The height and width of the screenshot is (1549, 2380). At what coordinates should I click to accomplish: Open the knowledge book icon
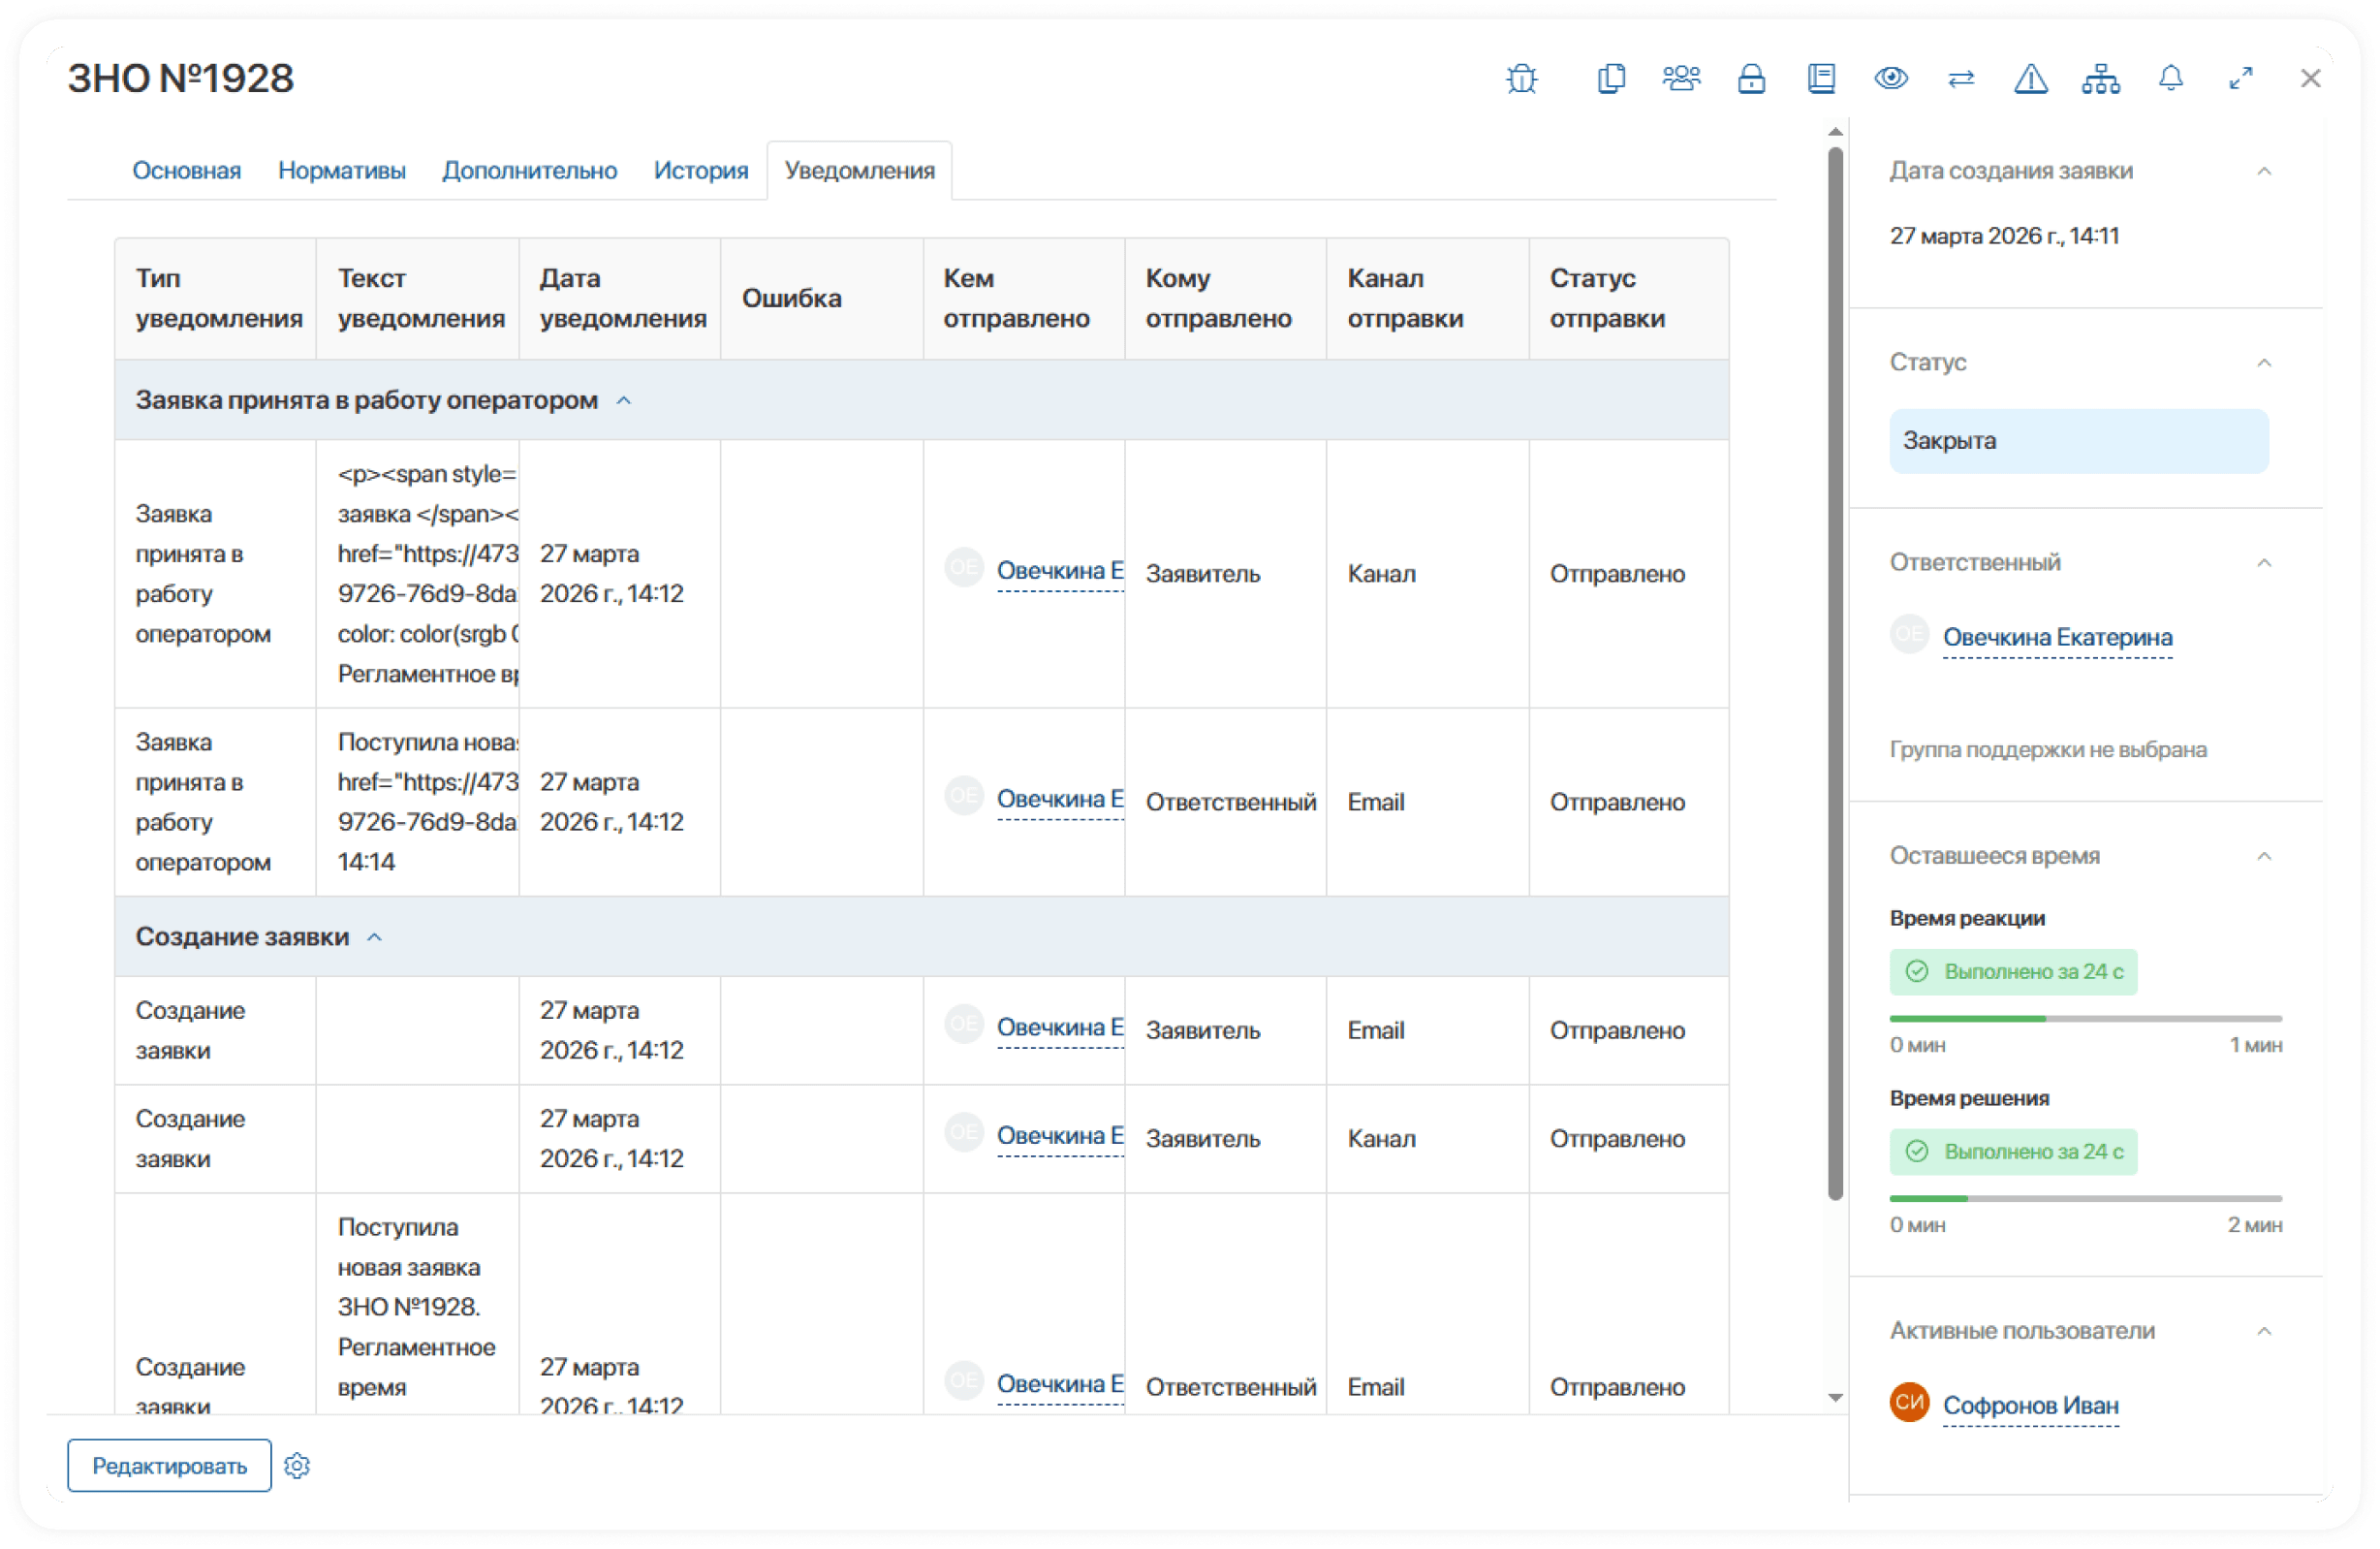pos(1821,78)
